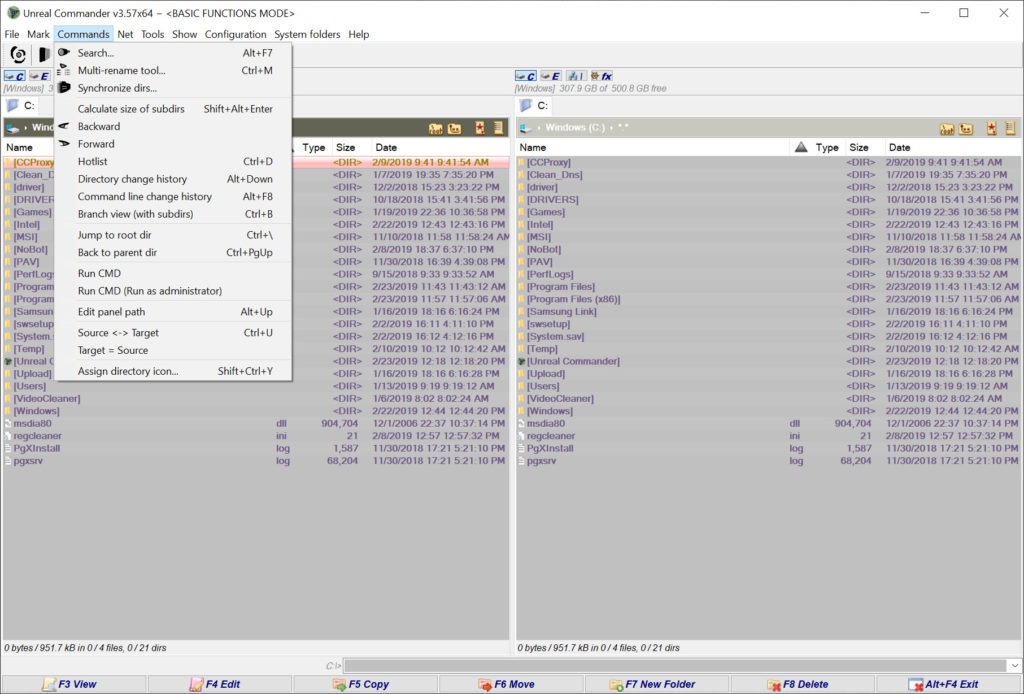The height and width of the screenshot is (694, 1024).
Task: Close the open Commands menu from the menu bar
Action: click(83, 34)
